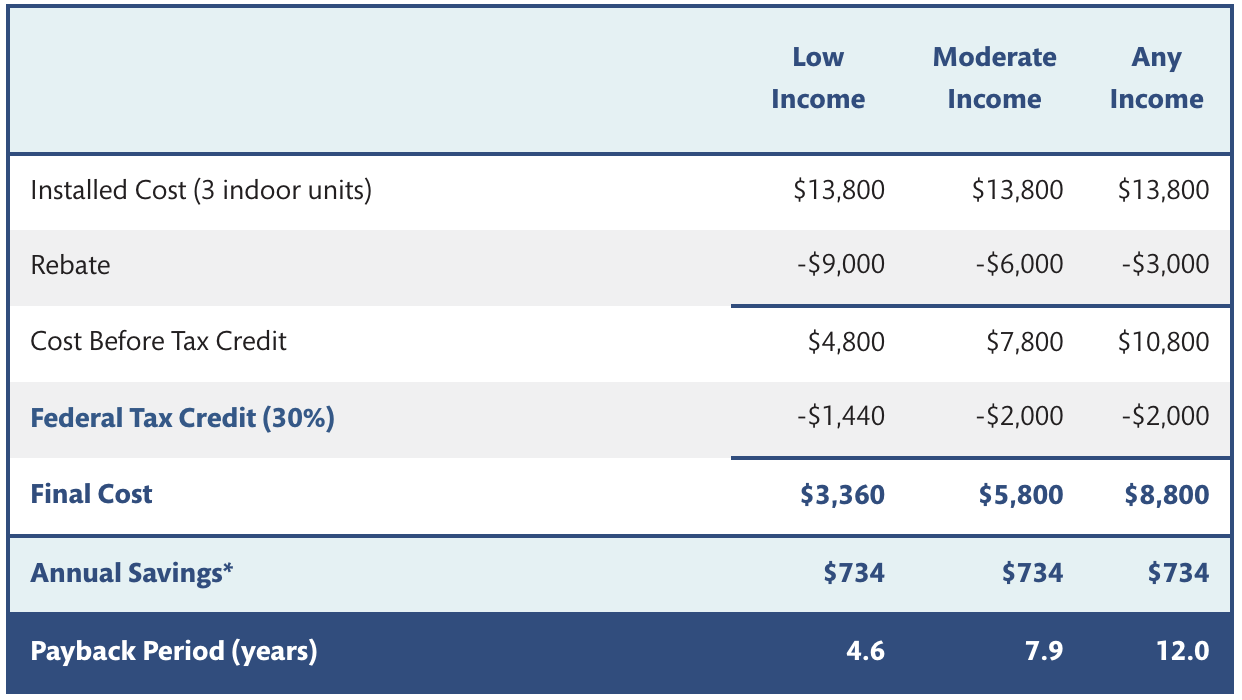Select the Payback Period (years) label
The image size is (1242, 700).
(174, 652)
